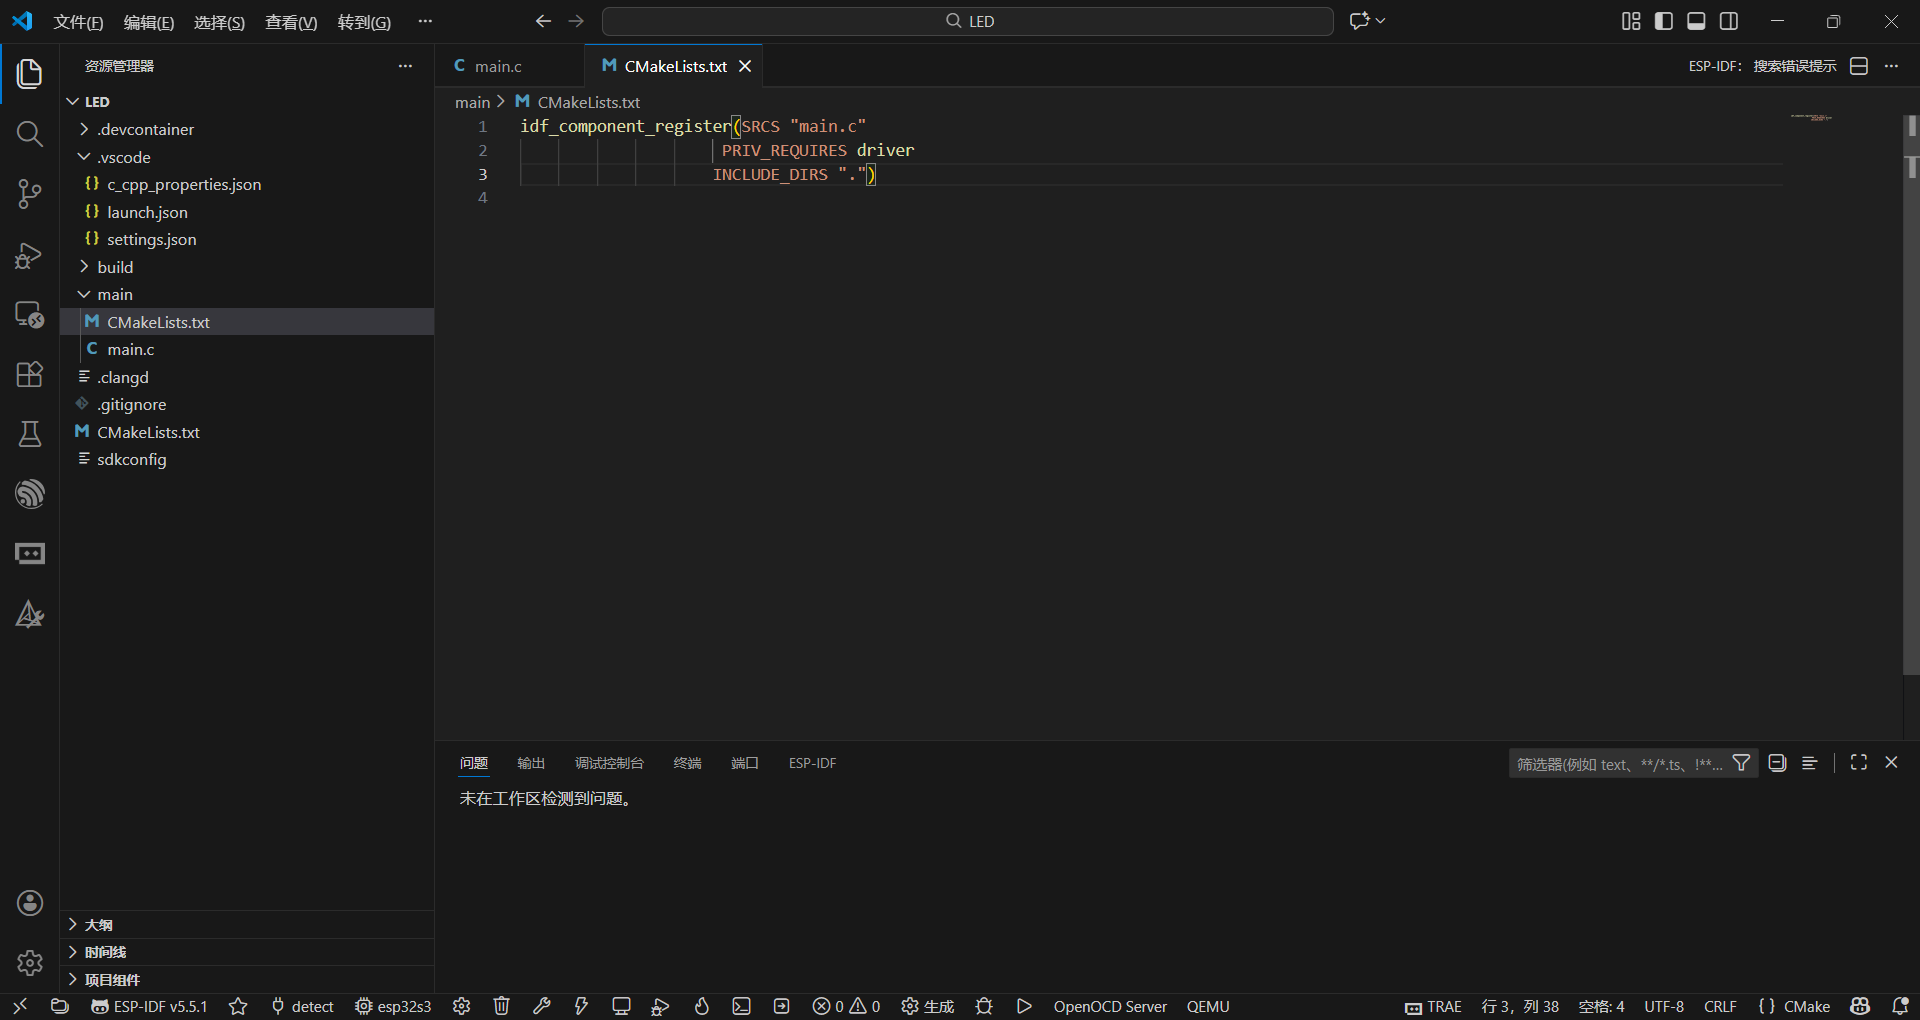This screenshot has width=1920, height=1020.
Task: Click the build, flash and monitor flame icon
Action: point(702,1006)
